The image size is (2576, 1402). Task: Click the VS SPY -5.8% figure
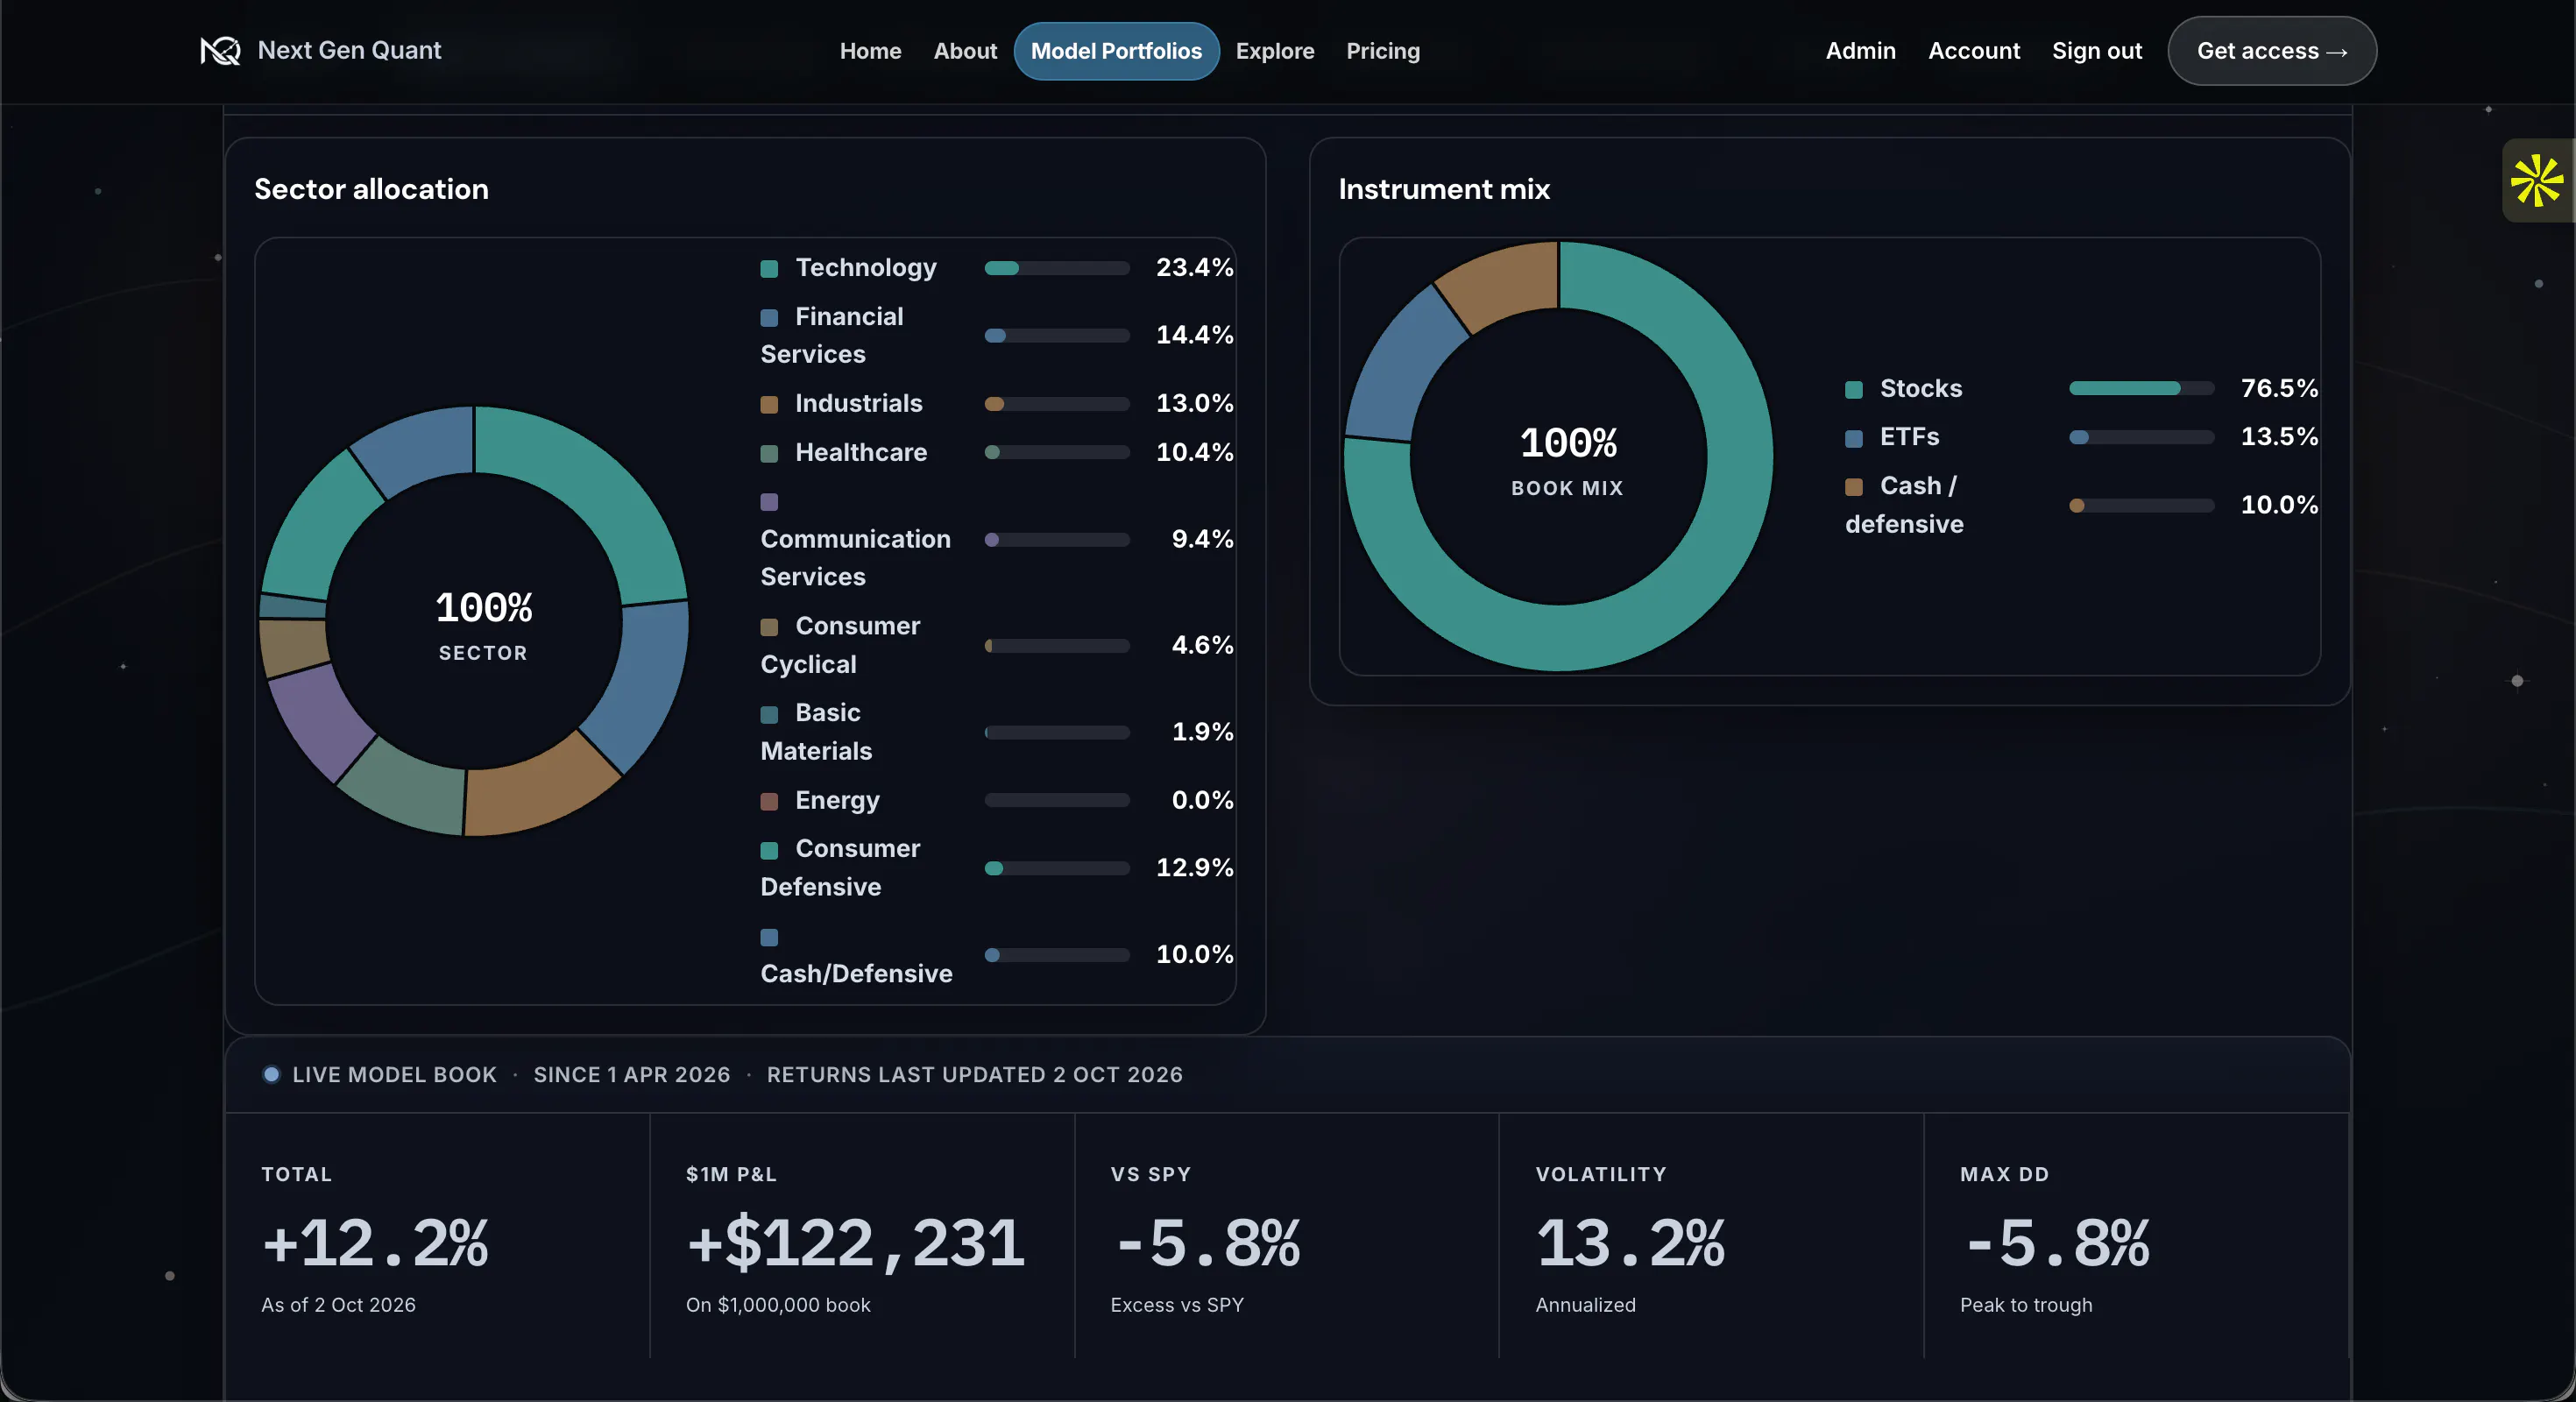click(x=1209, y=1242)
